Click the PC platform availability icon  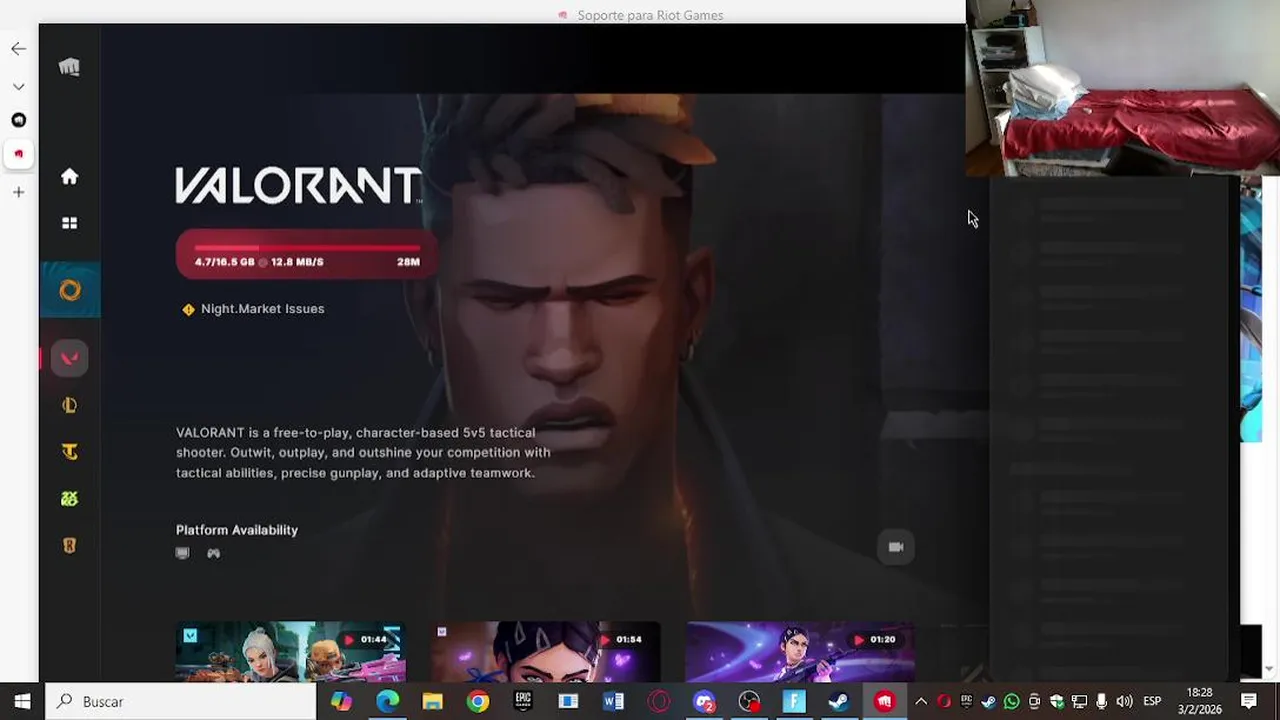[x=182, y=553]
